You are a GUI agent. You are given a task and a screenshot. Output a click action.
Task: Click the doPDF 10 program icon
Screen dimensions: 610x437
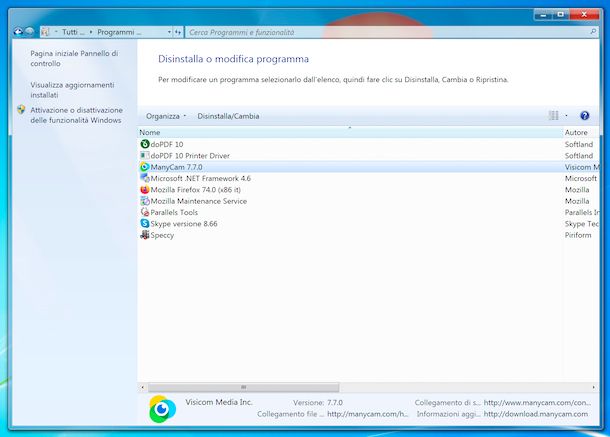145,144
